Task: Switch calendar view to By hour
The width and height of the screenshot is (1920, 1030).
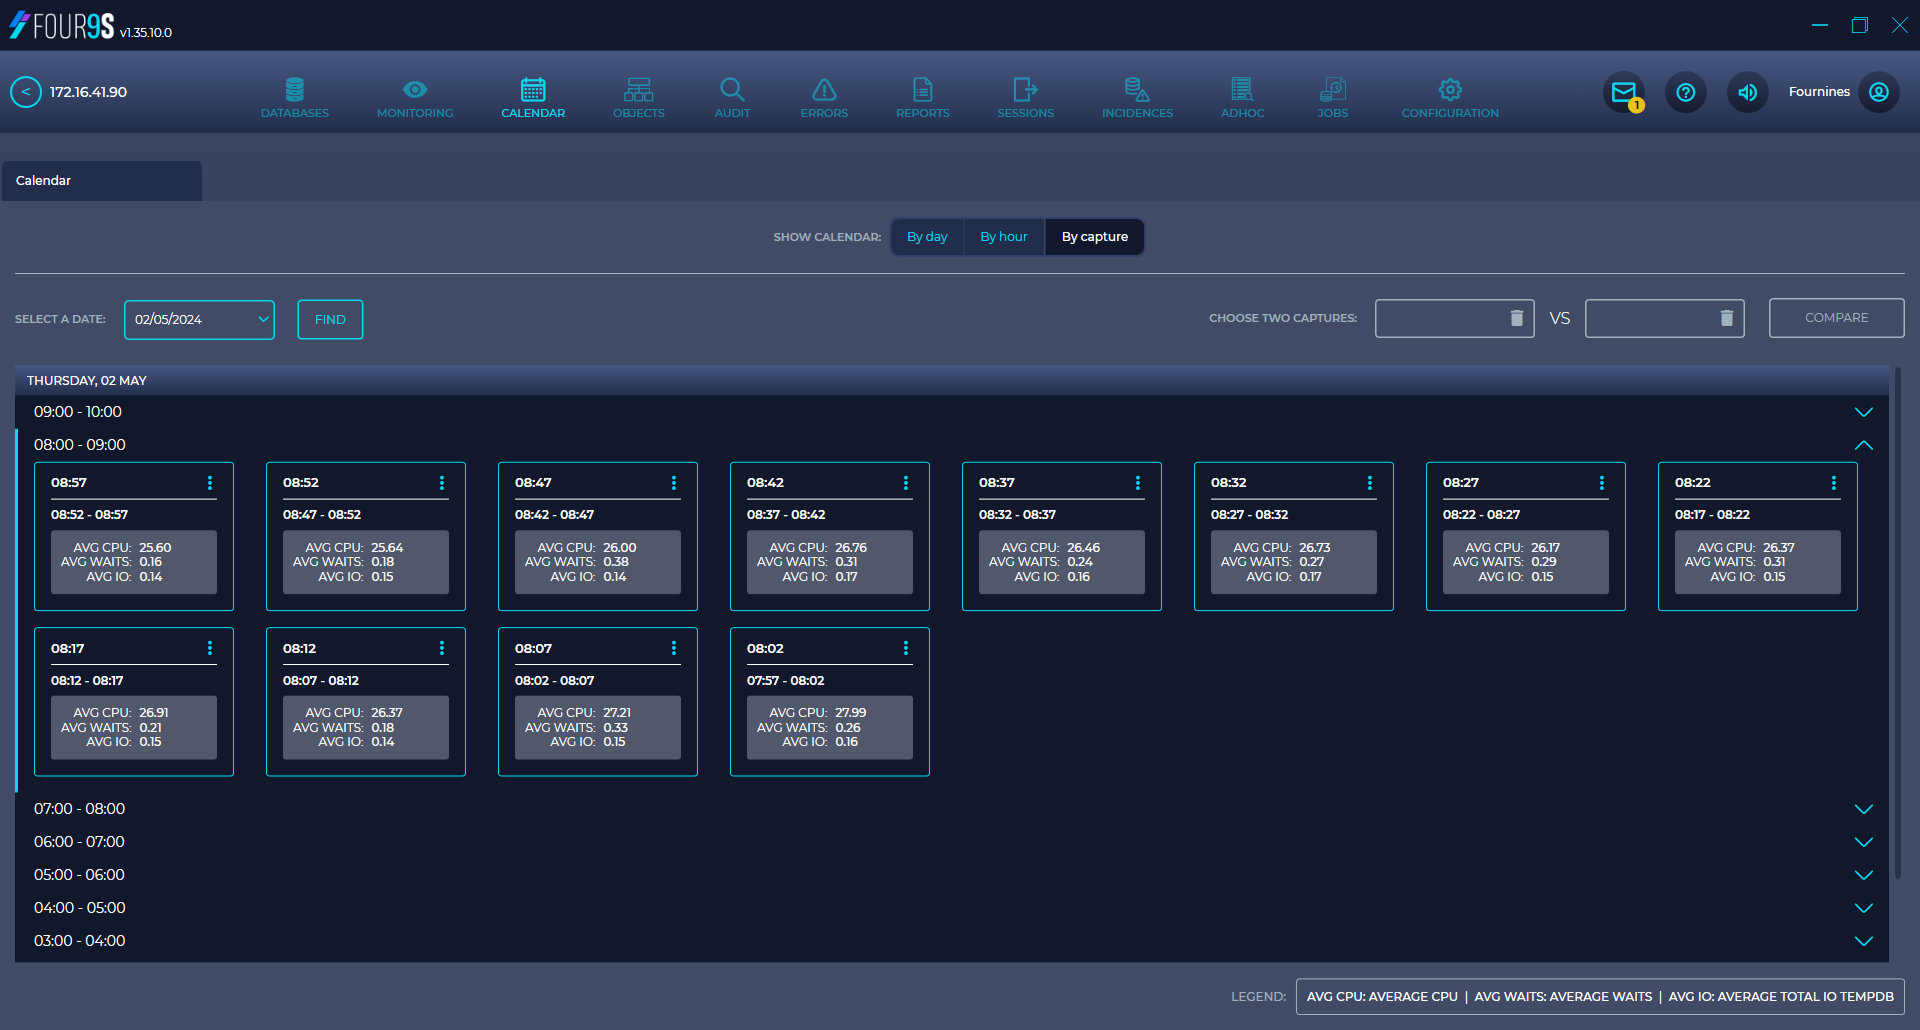Action: click(1003, 236)
